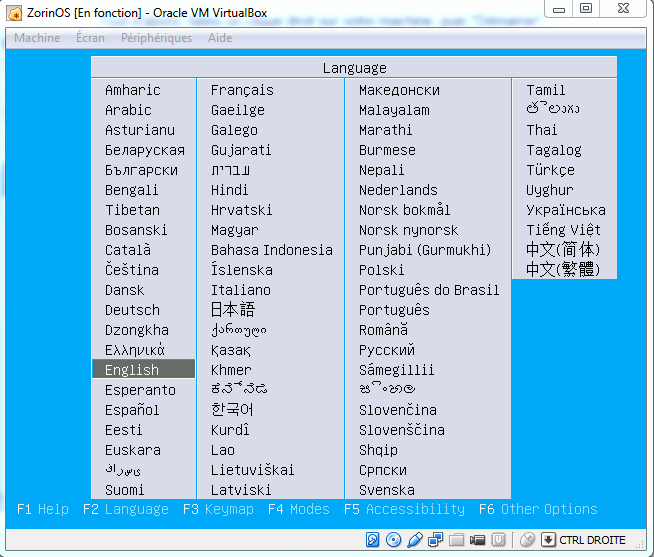This screenshot has width=654, height=557.
Task: Select Bosanski language
Action: tap(136, 230)
